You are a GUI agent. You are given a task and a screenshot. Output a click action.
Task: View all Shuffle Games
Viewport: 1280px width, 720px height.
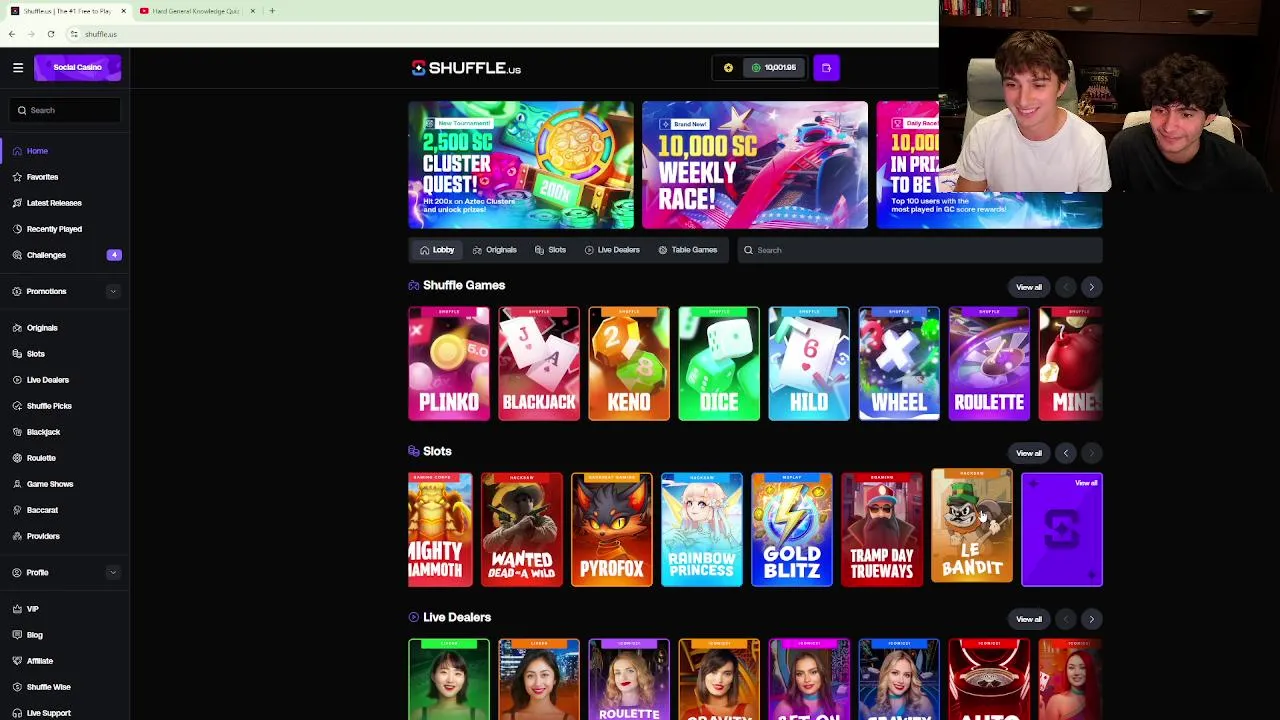click(x=1029, y=287)
